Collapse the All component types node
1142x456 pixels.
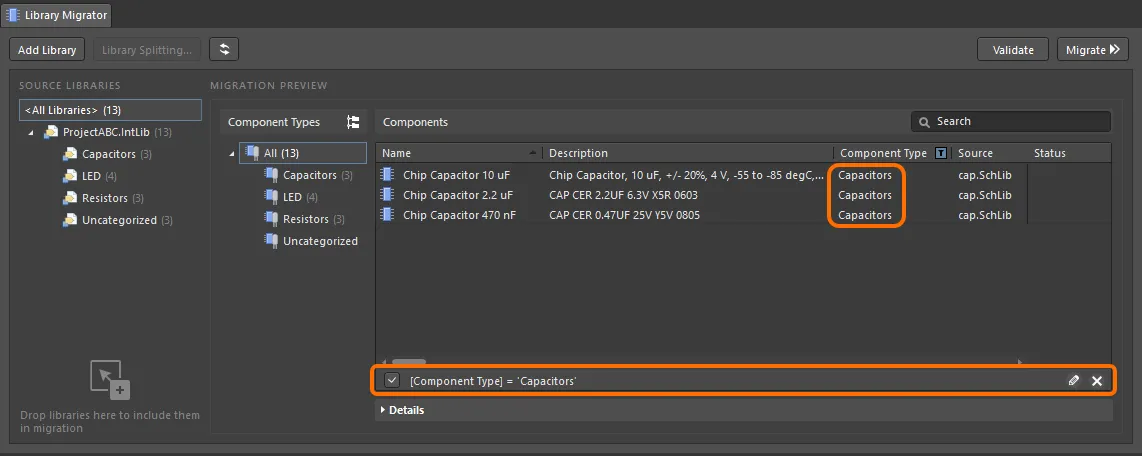[x=232, y=153]
